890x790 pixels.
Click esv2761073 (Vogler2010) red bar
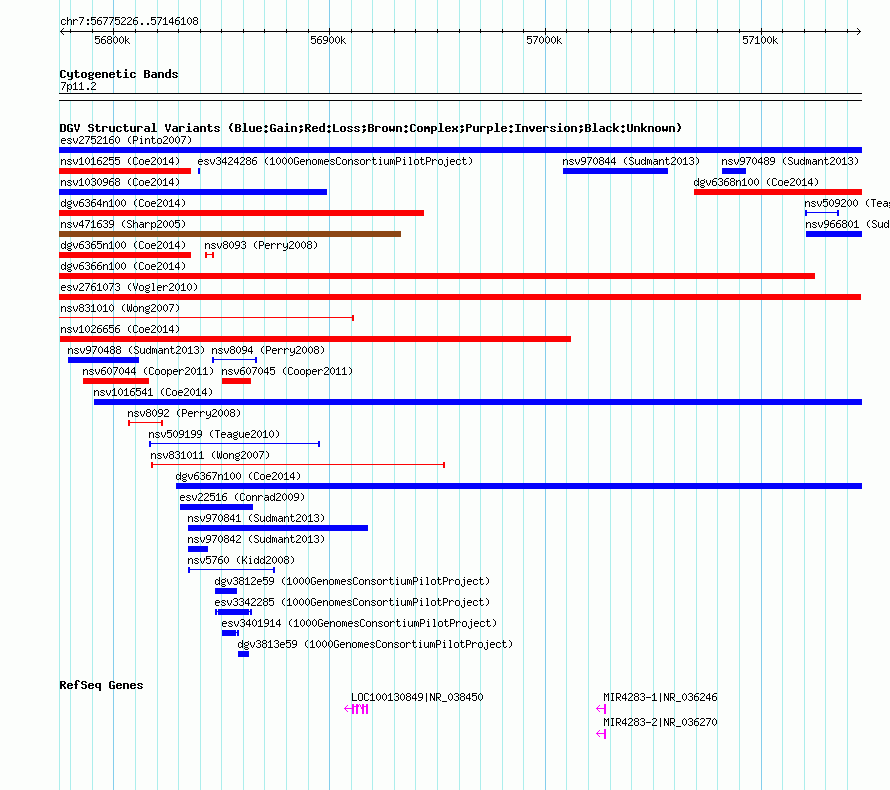pos(460,297)
